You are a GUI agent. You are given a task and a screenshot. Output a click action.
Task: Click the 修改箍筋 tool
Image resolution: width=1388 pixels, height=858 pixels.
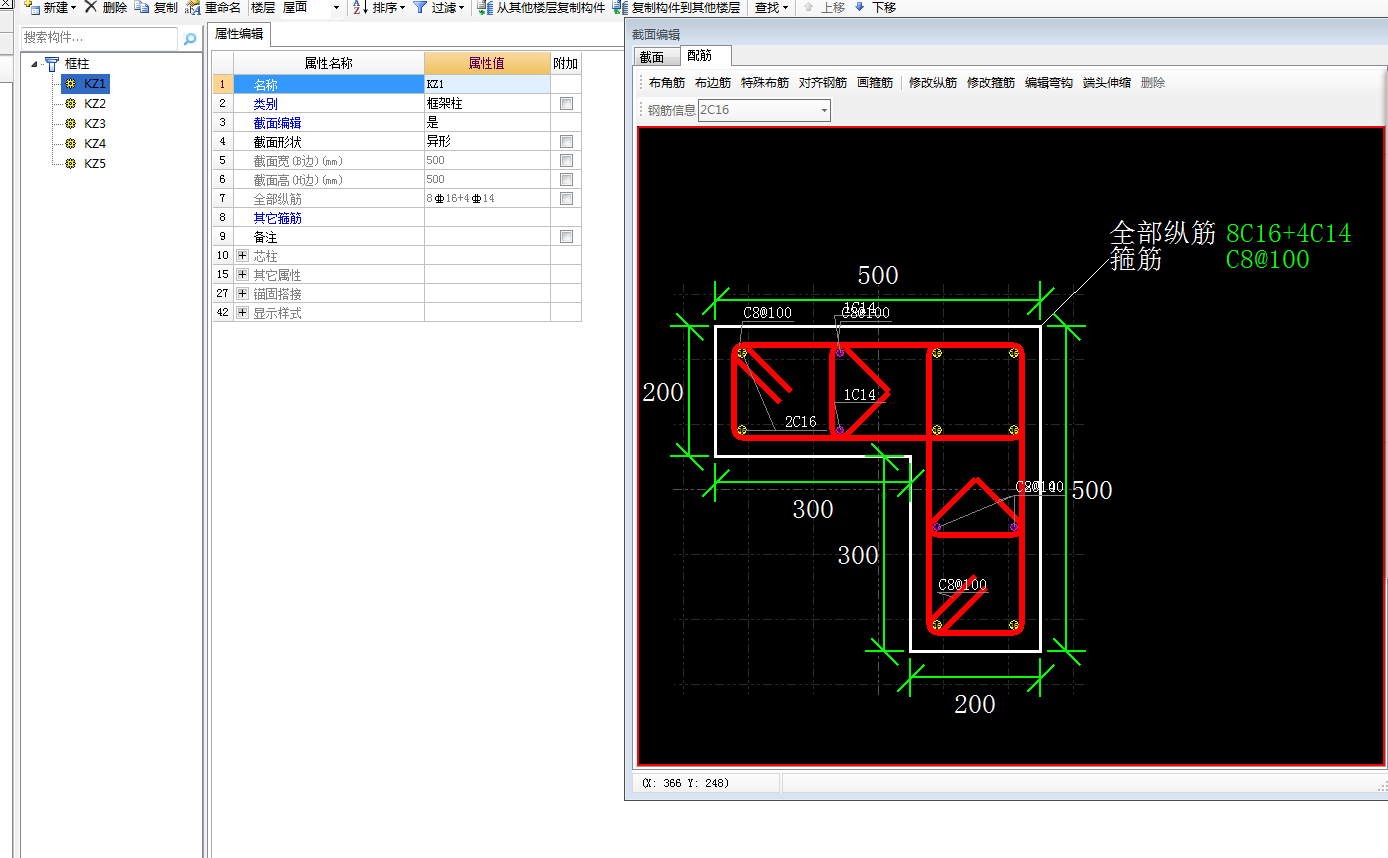click(x=991, y=83)
